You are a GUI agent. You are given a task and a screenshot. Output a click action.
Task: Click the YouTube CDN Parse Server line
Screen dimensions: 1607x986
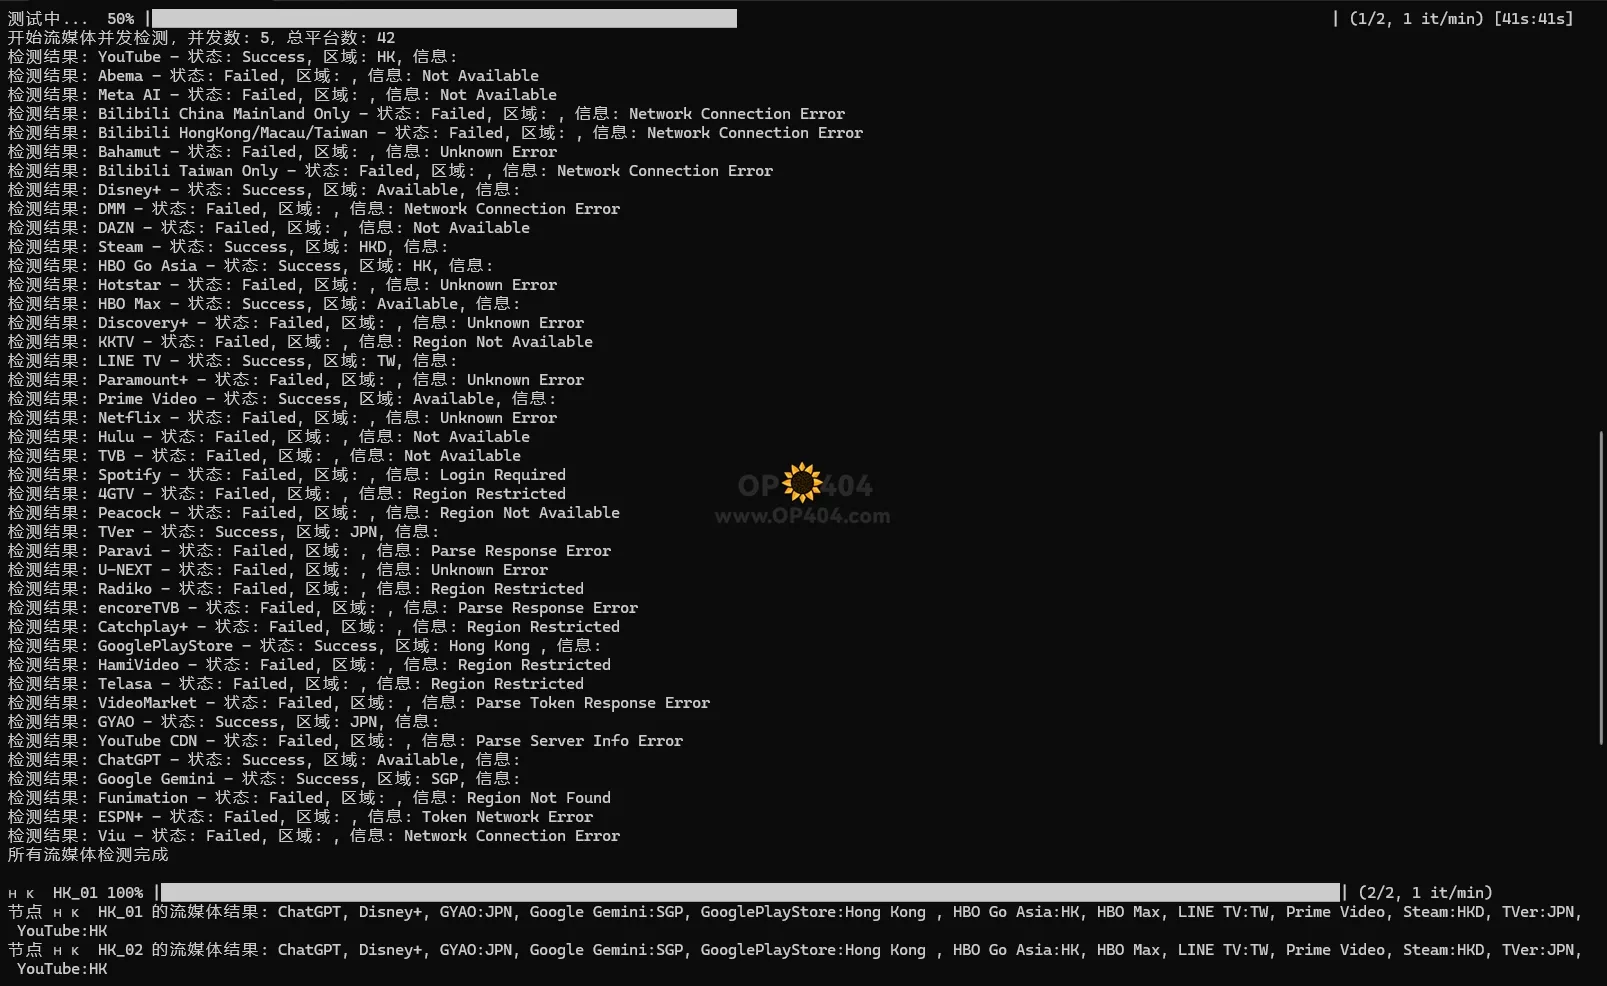(345, 741)
